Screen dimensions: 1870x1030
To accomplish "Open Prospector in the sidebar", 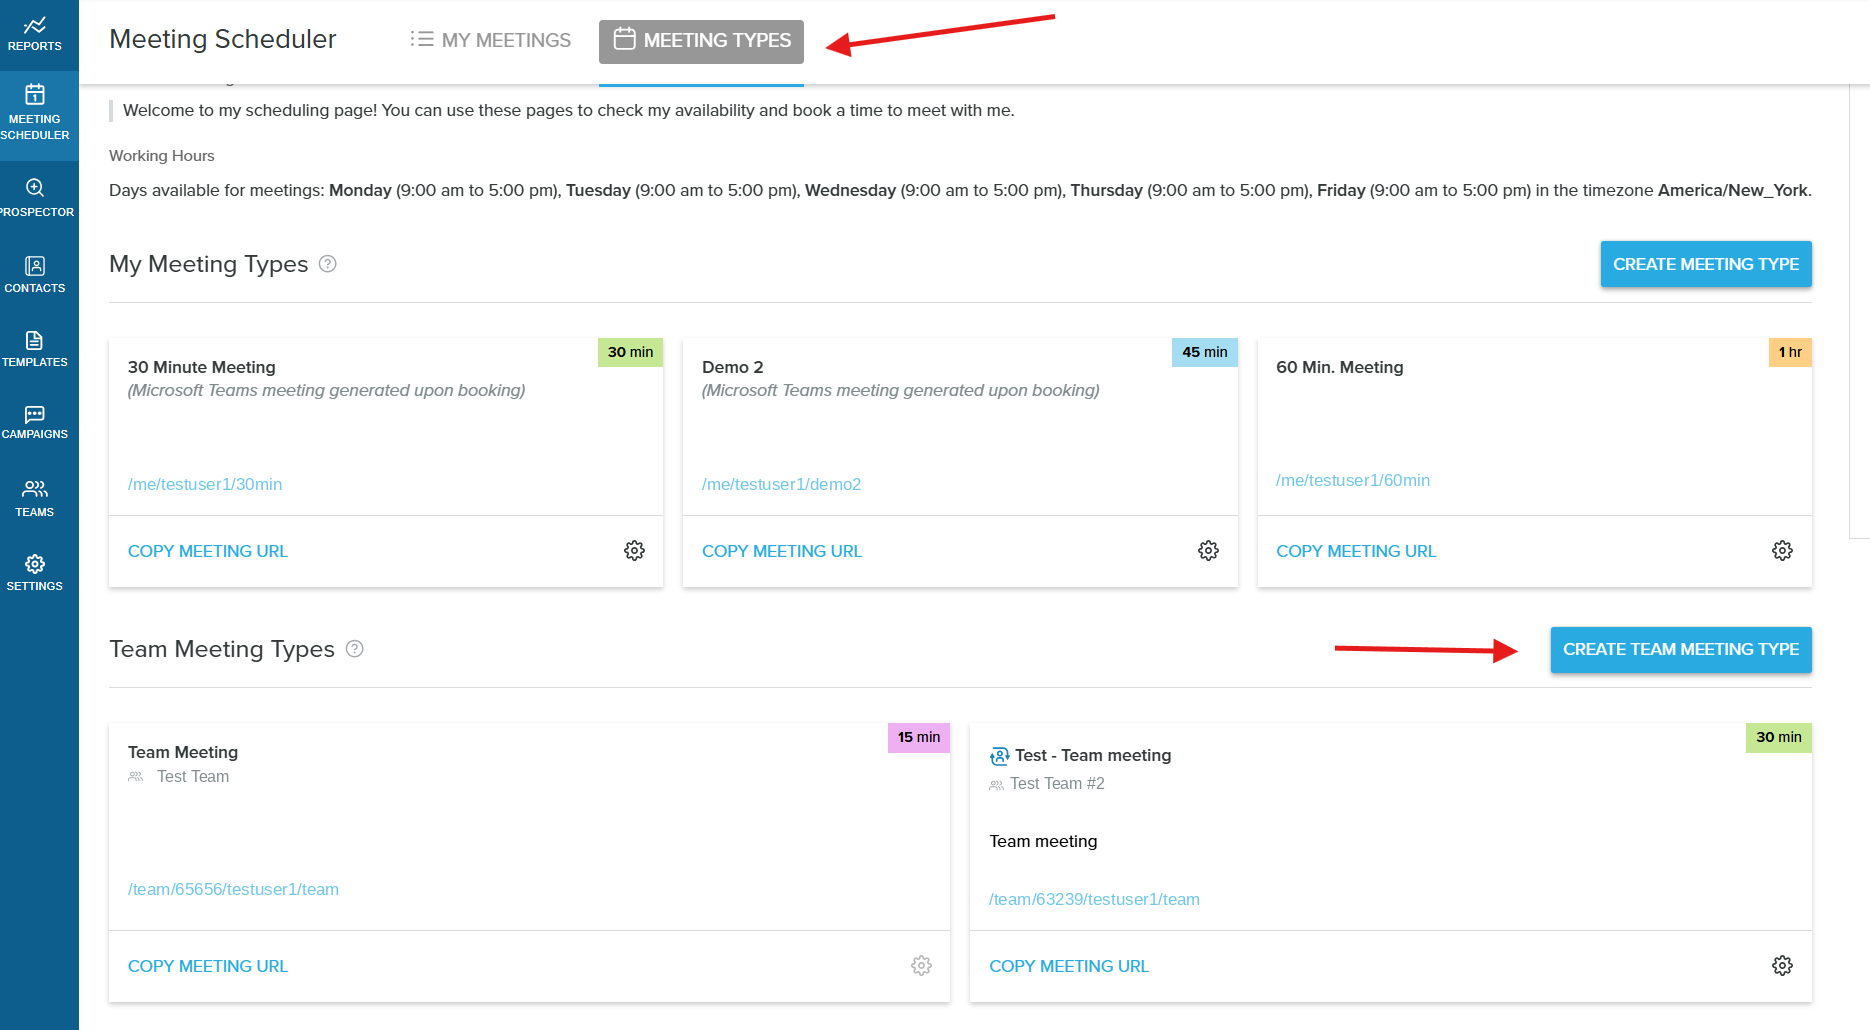I will pyautogui.click(x=35, y=198).
